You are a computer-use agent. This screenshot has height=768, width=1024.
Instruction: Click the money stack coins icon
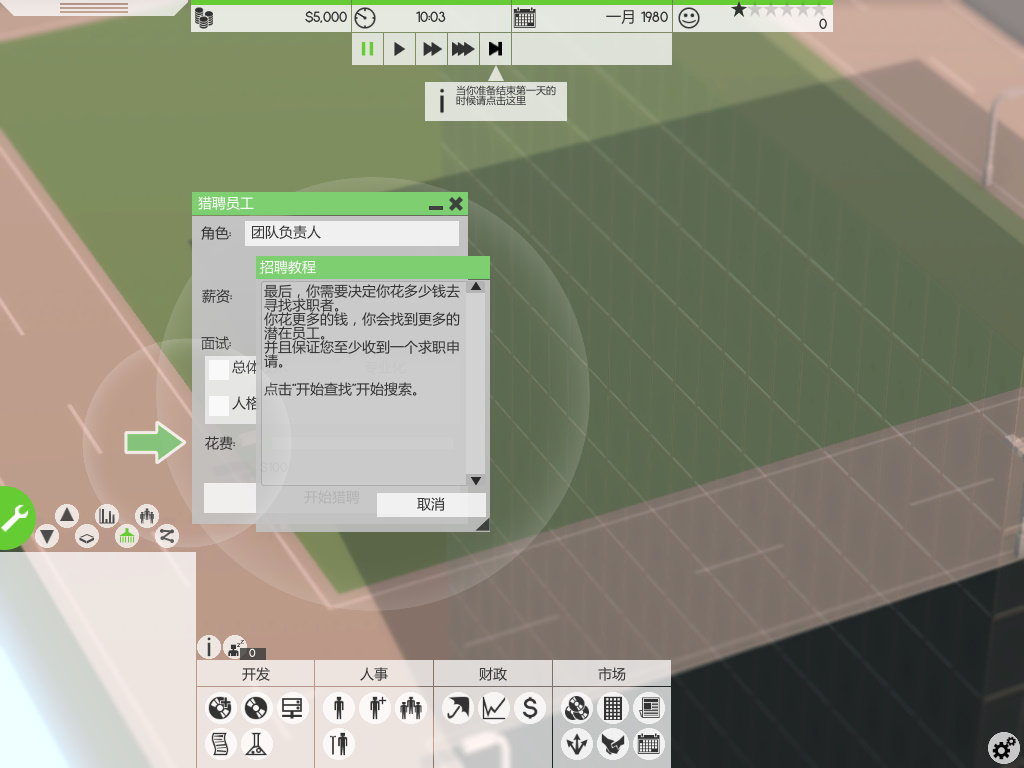tap(204, 18)
